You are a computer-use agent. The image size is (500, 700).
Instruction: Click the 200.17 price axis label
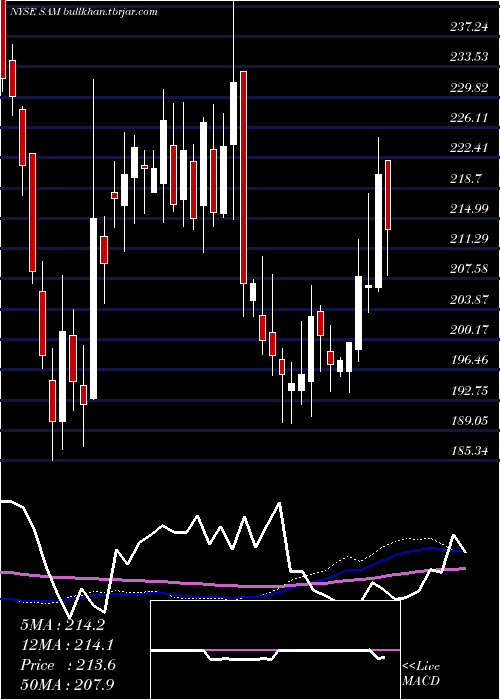470,330
